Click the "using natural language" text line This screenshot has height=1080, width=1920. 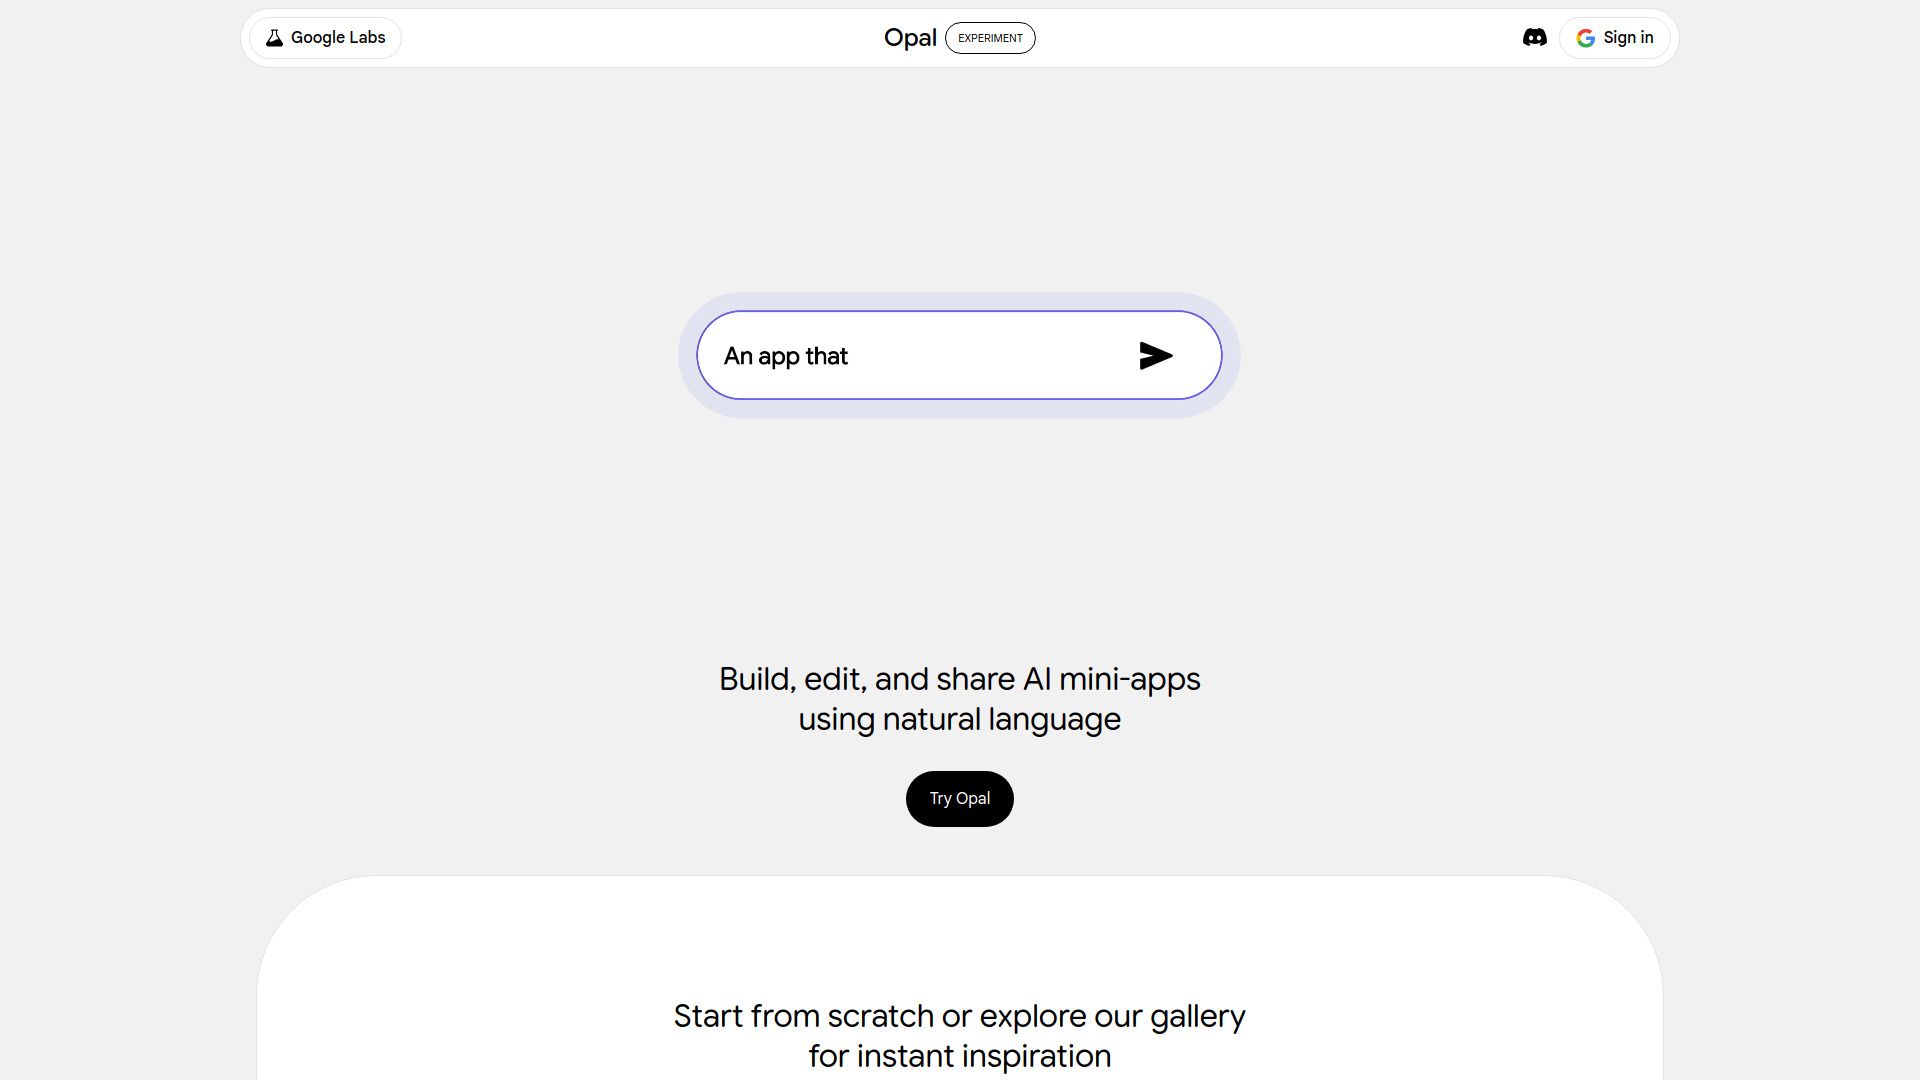click(959, 719)
